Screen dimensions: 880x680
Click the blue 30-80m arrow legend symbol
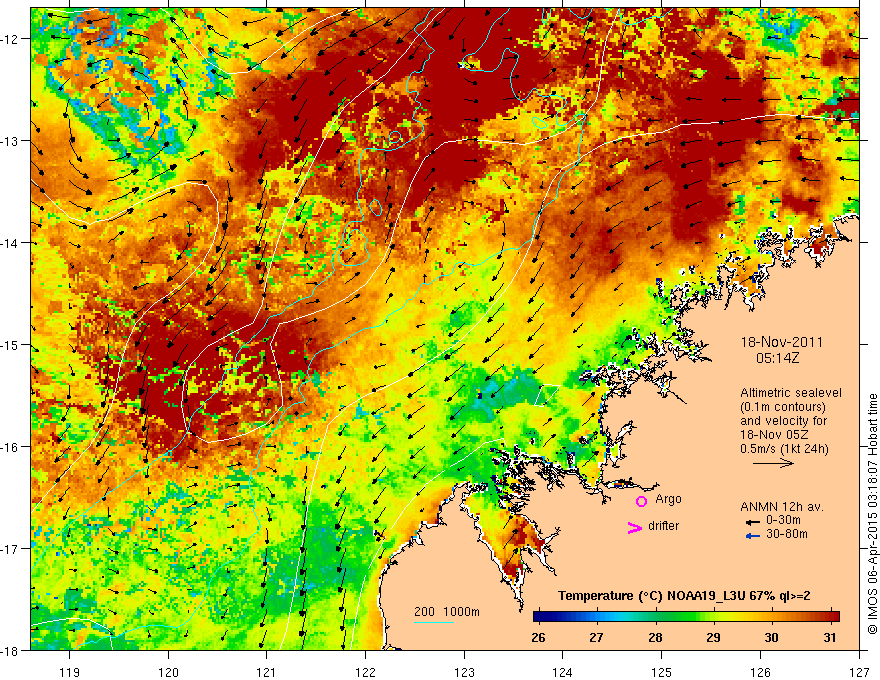tap(752, 536)
